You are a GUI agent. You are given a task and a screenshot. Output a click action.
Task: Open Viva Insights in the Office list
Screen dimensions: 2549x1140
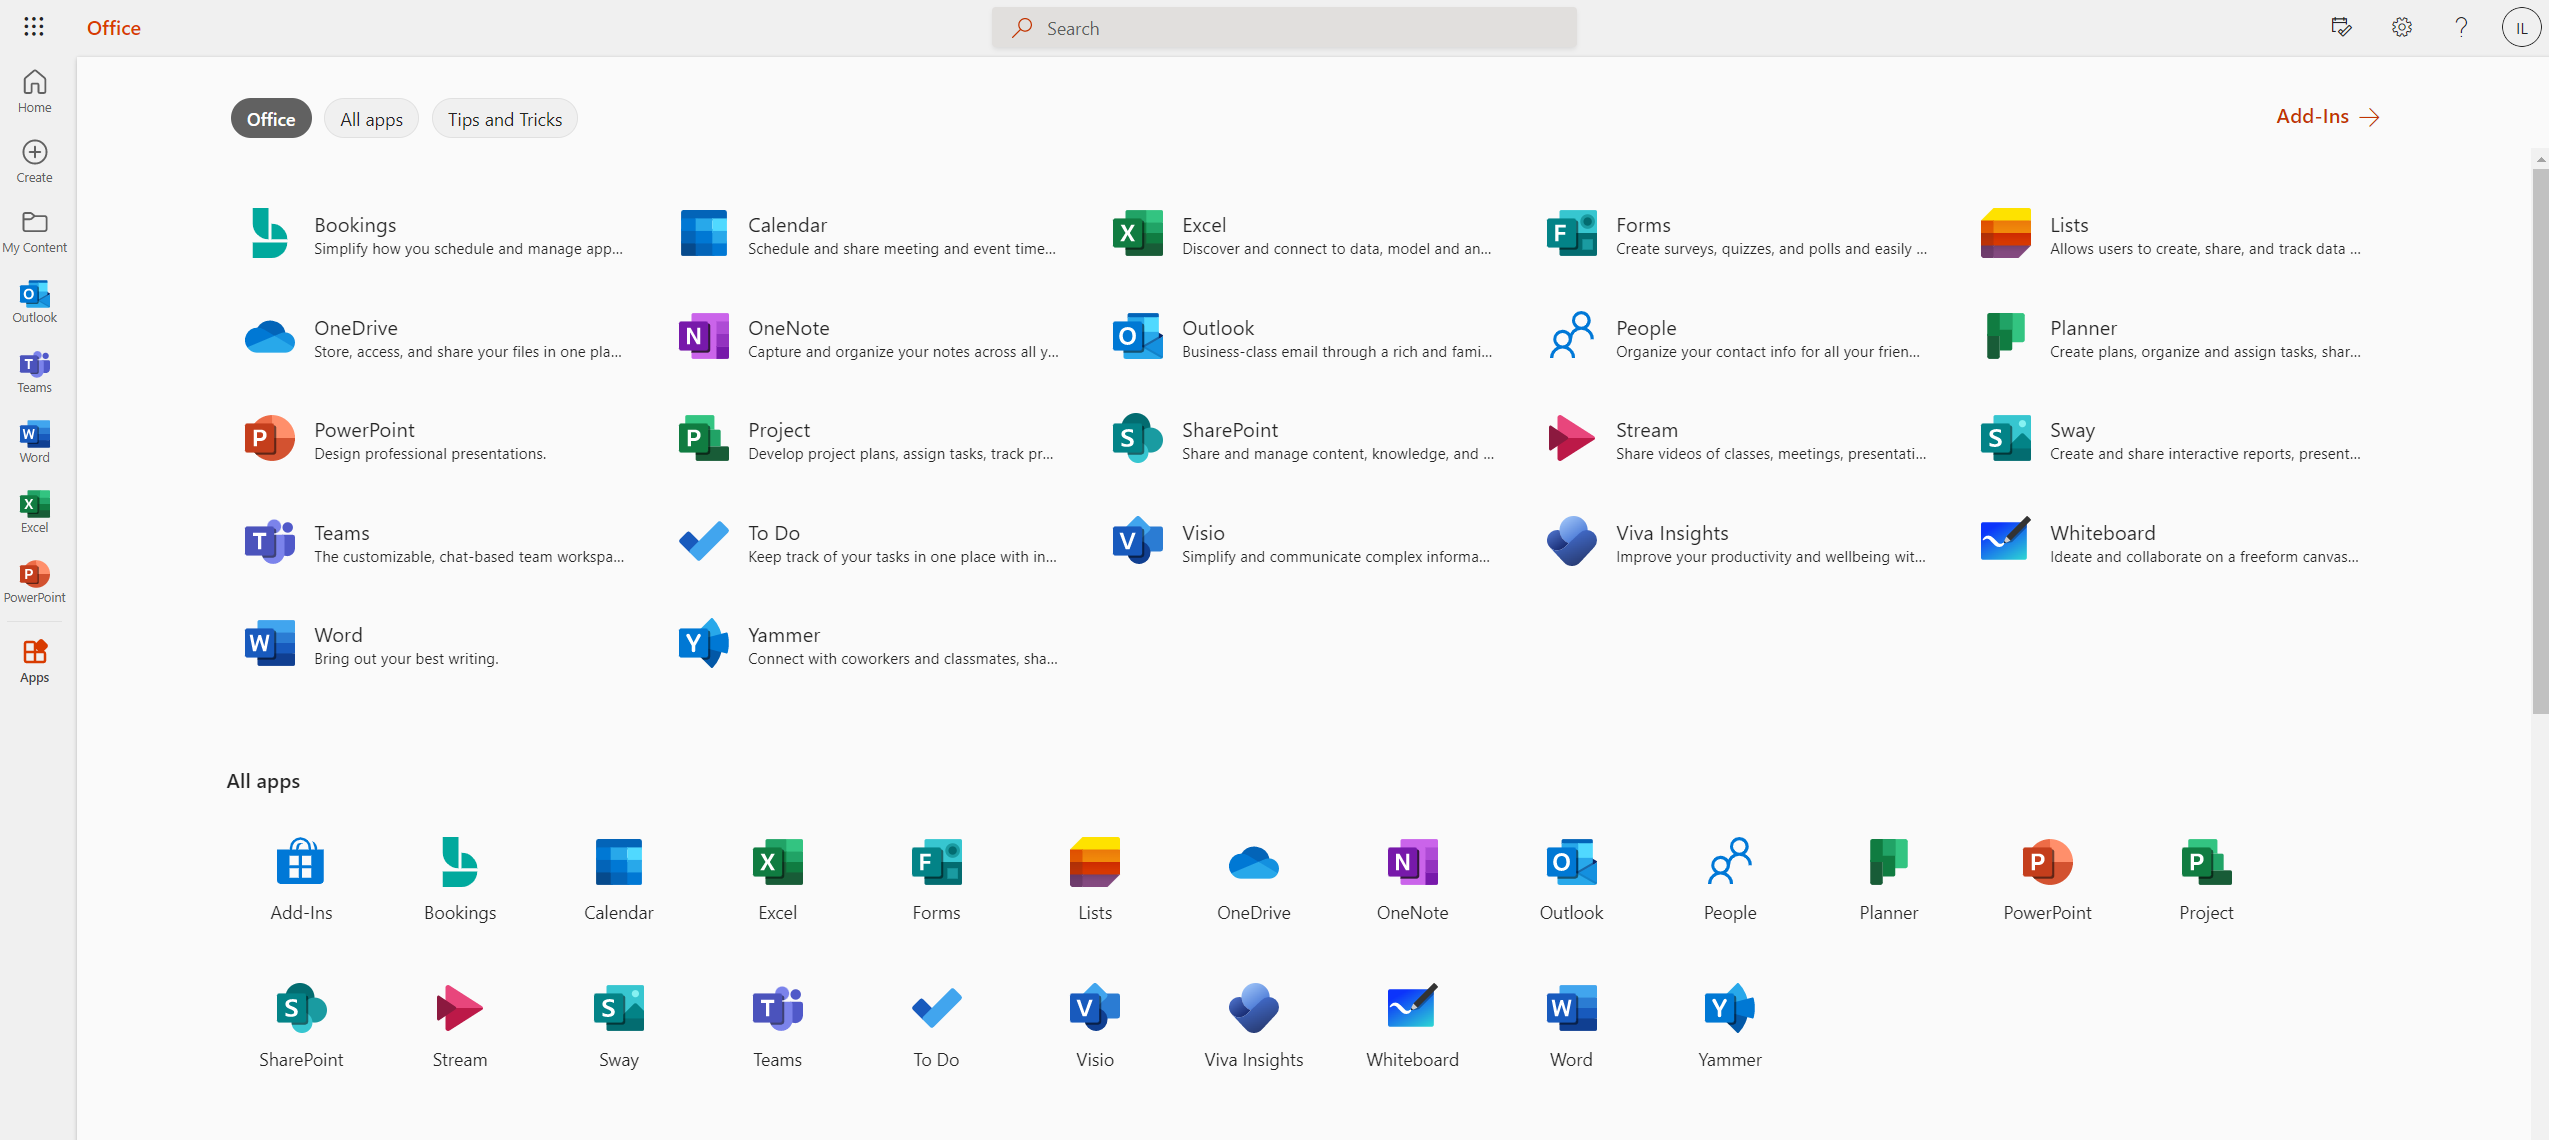(1737, 543)
